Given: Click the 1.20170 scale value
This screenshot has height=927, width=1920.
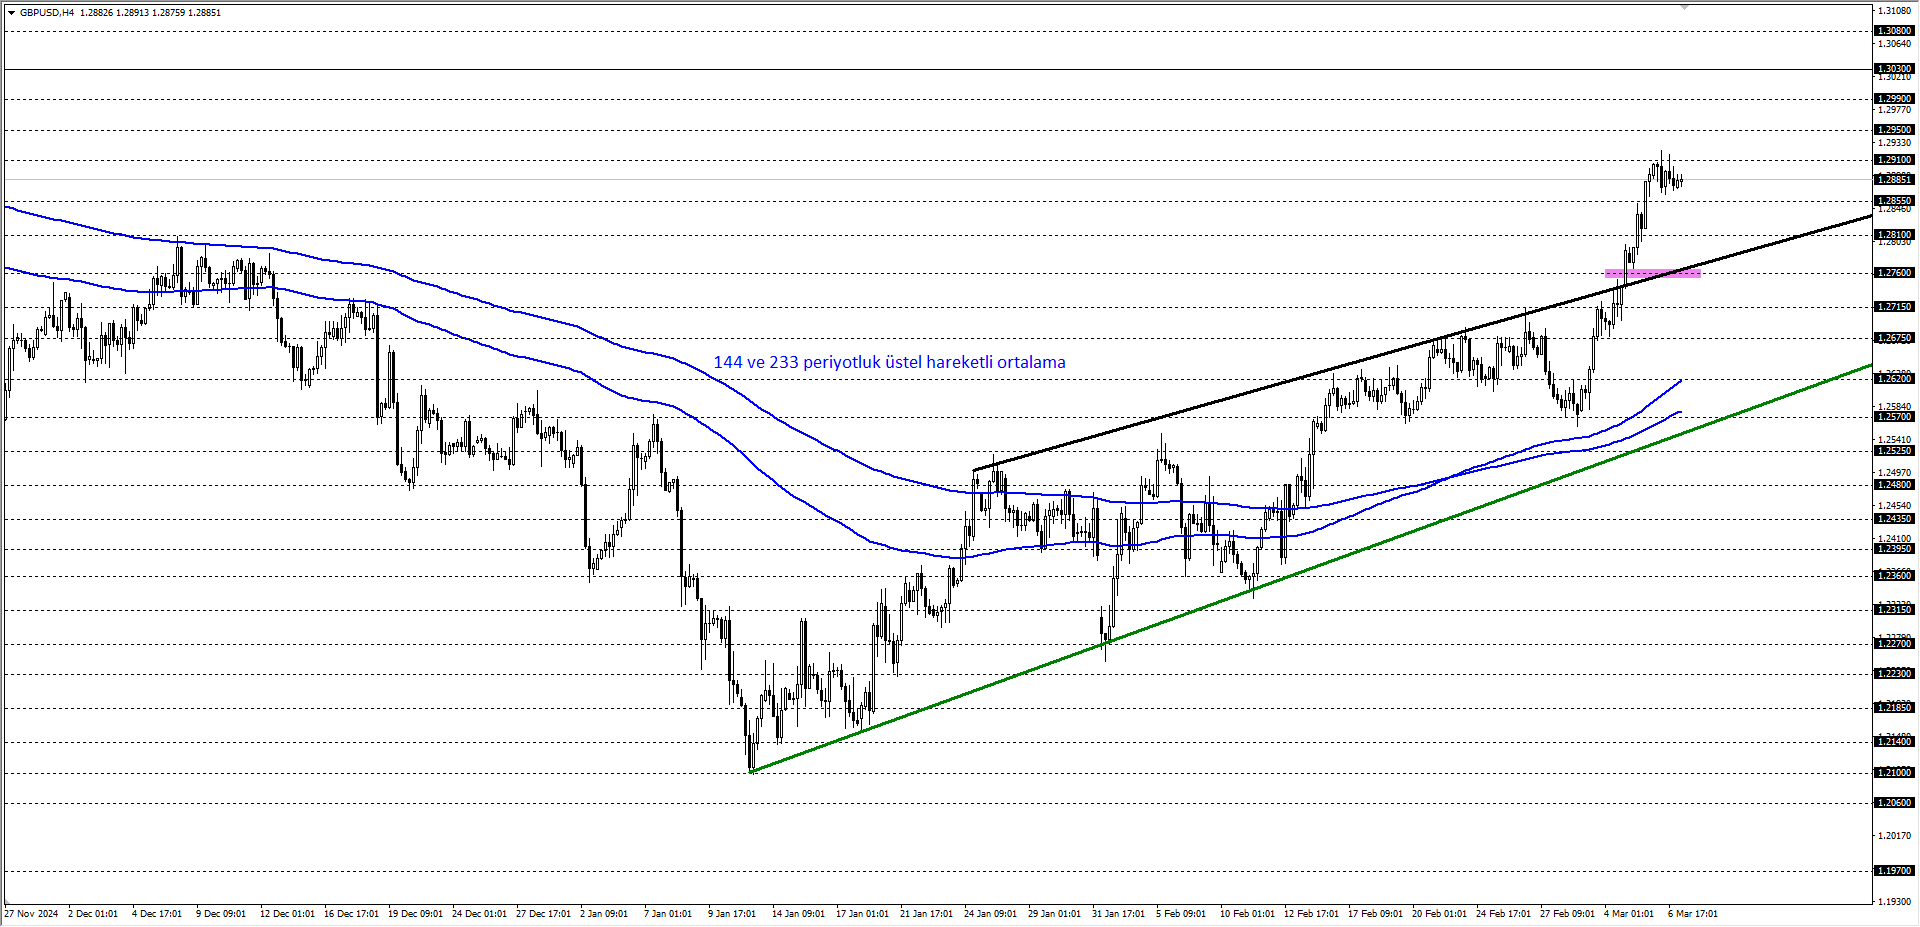Looking at the screenshot, I should (x=1894, y=836).
